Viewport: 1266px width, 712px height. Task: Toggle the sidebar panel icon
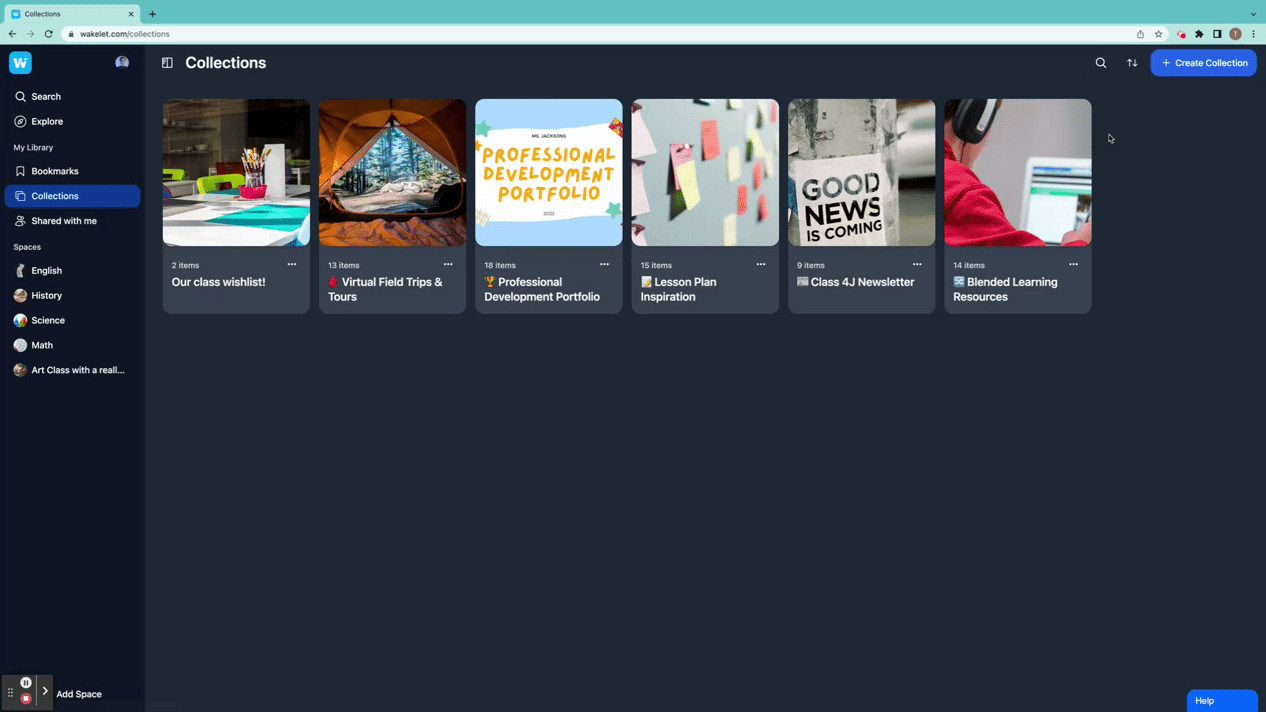tap(167, 63)
